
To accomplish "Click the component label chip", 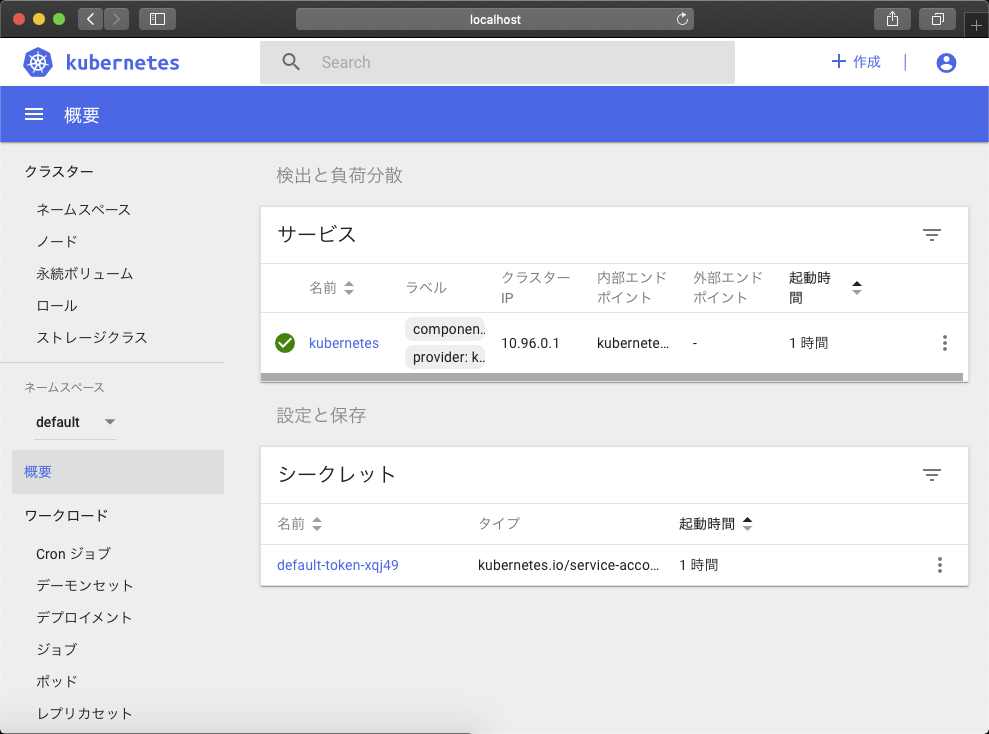I will (x=445, y=329).
